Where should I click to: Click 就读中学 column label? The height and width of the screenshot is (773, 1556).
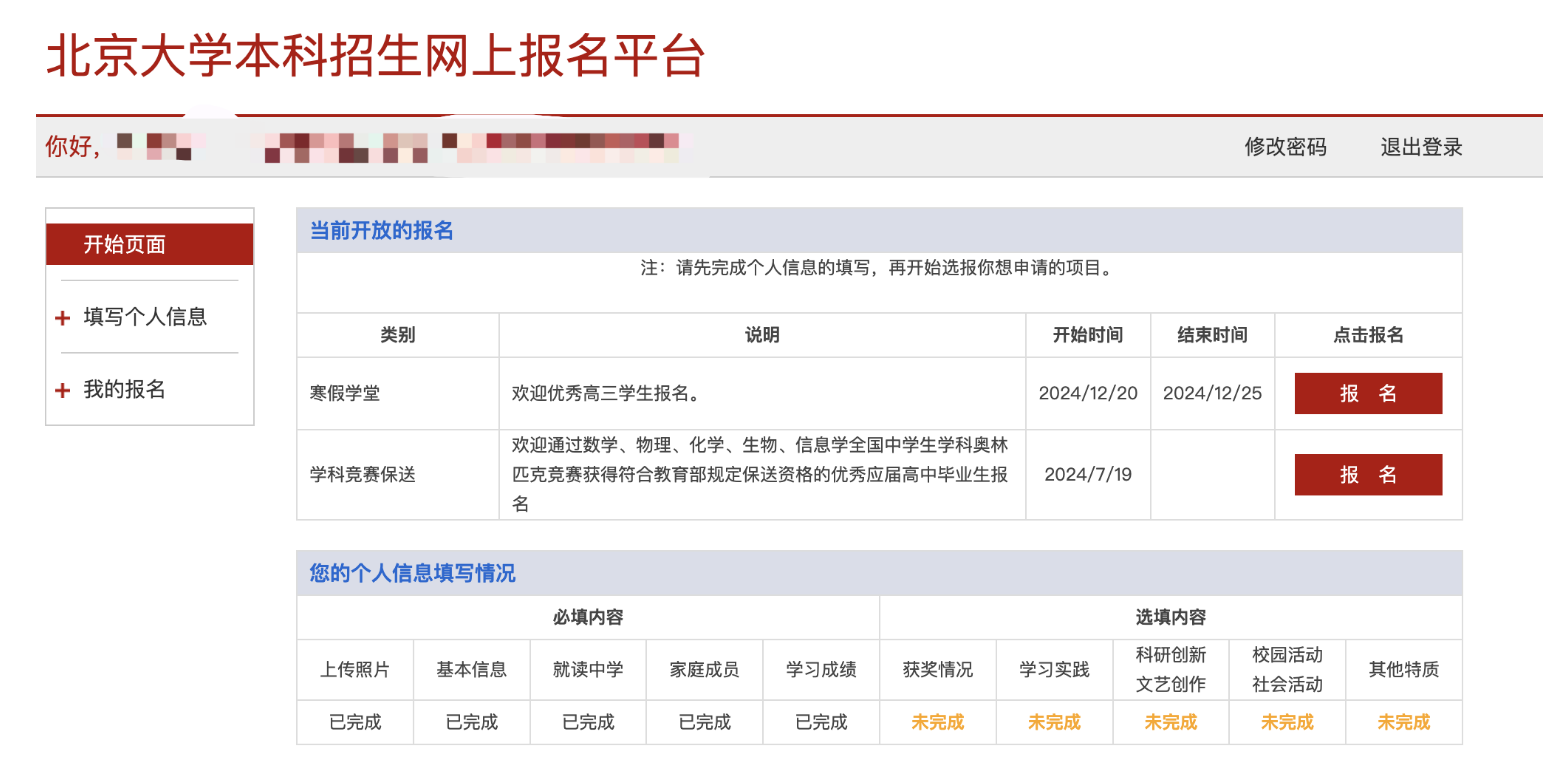pos(588,669)
